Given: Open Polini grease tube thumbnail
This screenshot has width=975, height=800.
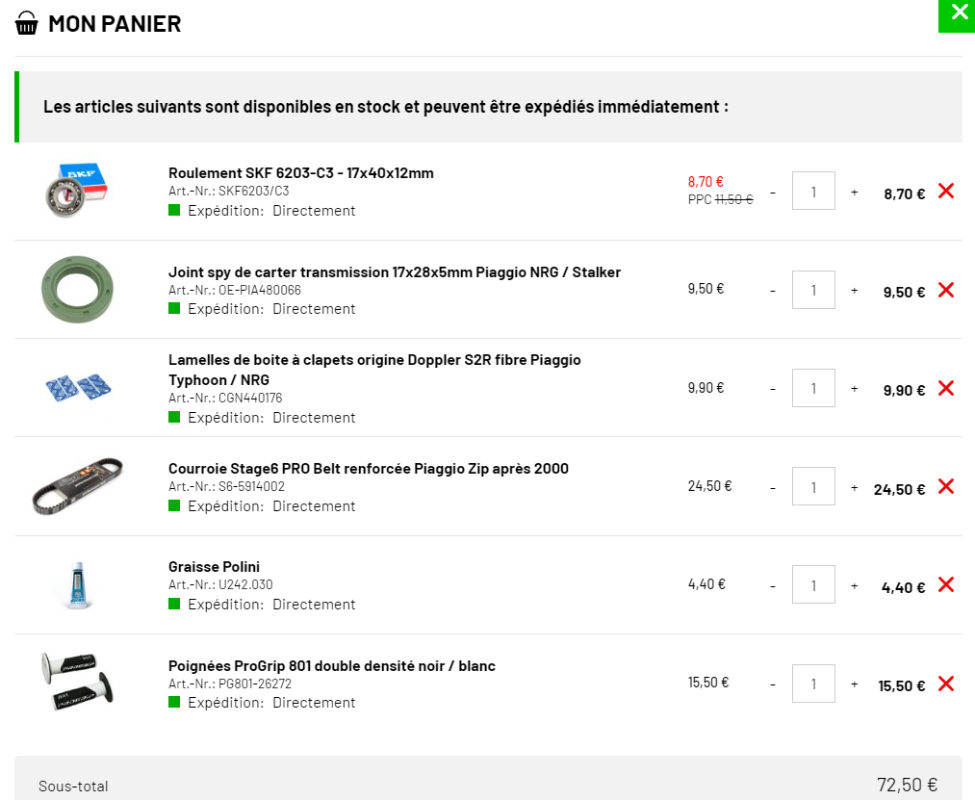Looking at the screenshot, I should click(x=77, y=585).
